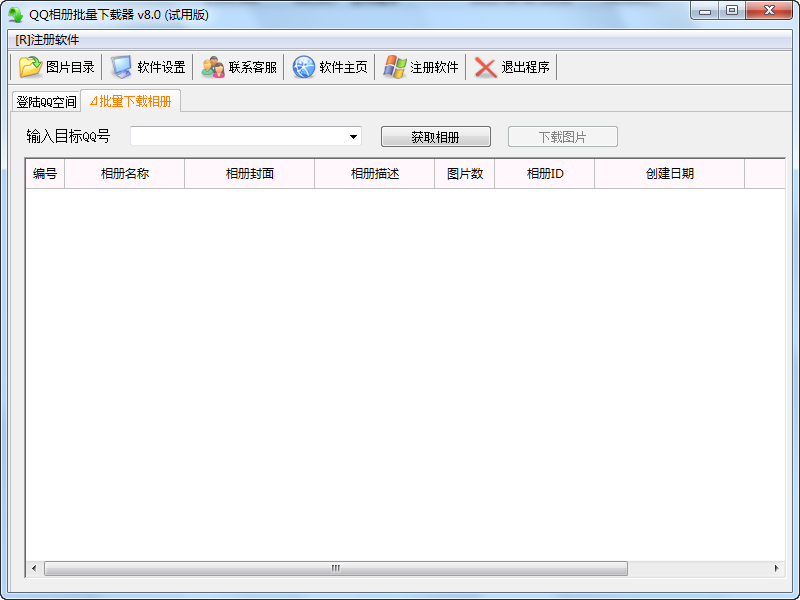Focus the 输入目标QQ号 input field
800x600 pixels.
point(246,137)
